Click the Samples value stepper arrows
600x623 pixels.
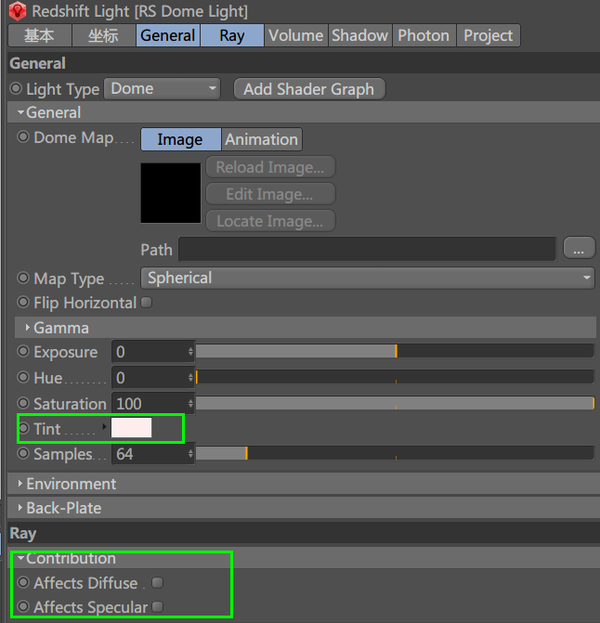(190, 454)
